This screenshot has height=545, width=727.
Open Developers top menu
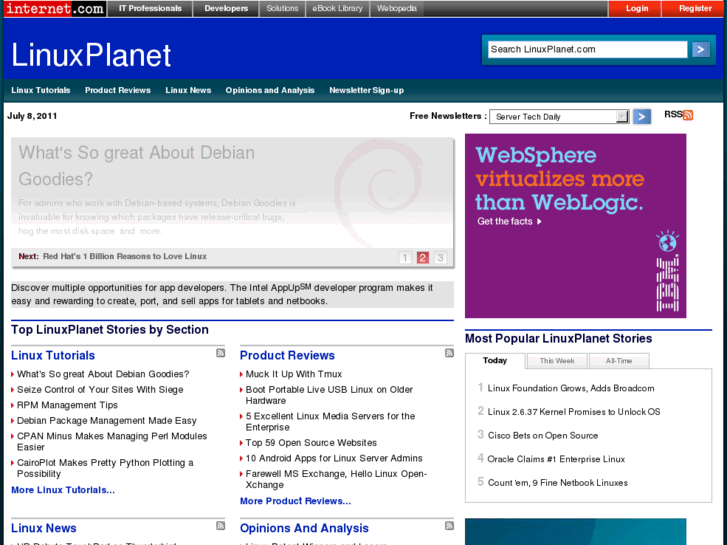tap(226, 8)
